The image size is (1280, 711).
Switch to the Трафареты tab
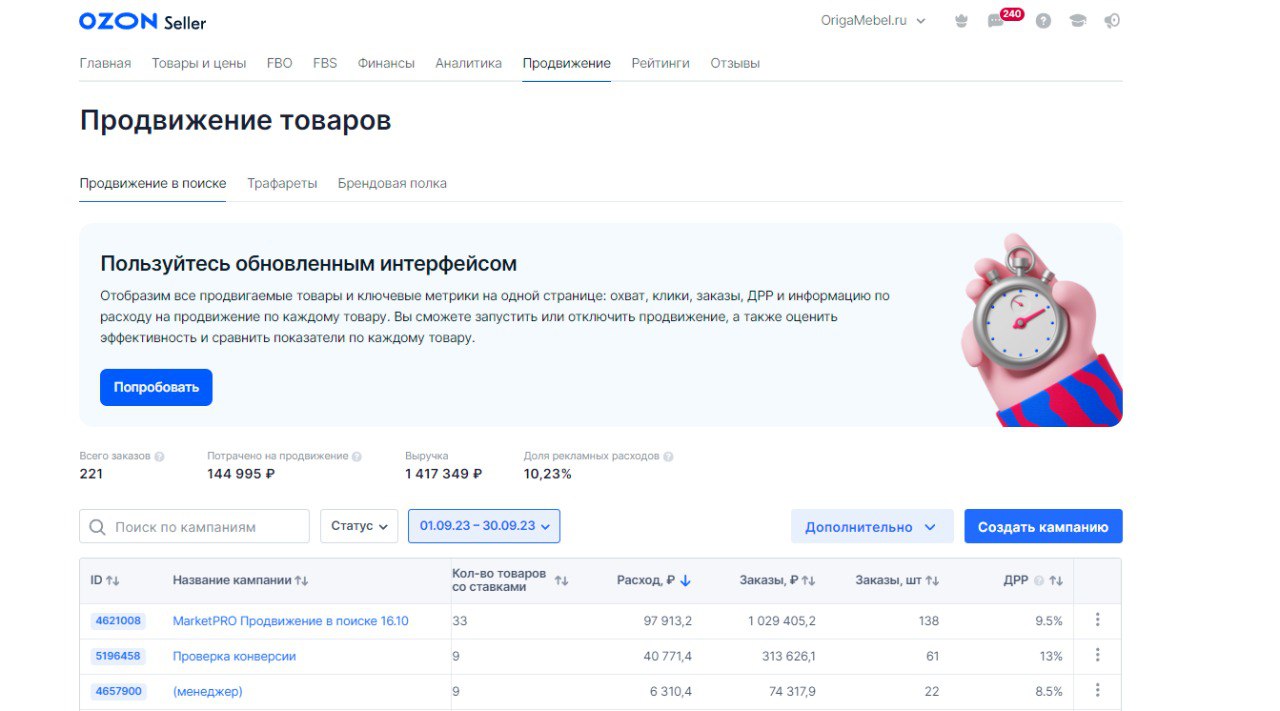coord(282,184)
